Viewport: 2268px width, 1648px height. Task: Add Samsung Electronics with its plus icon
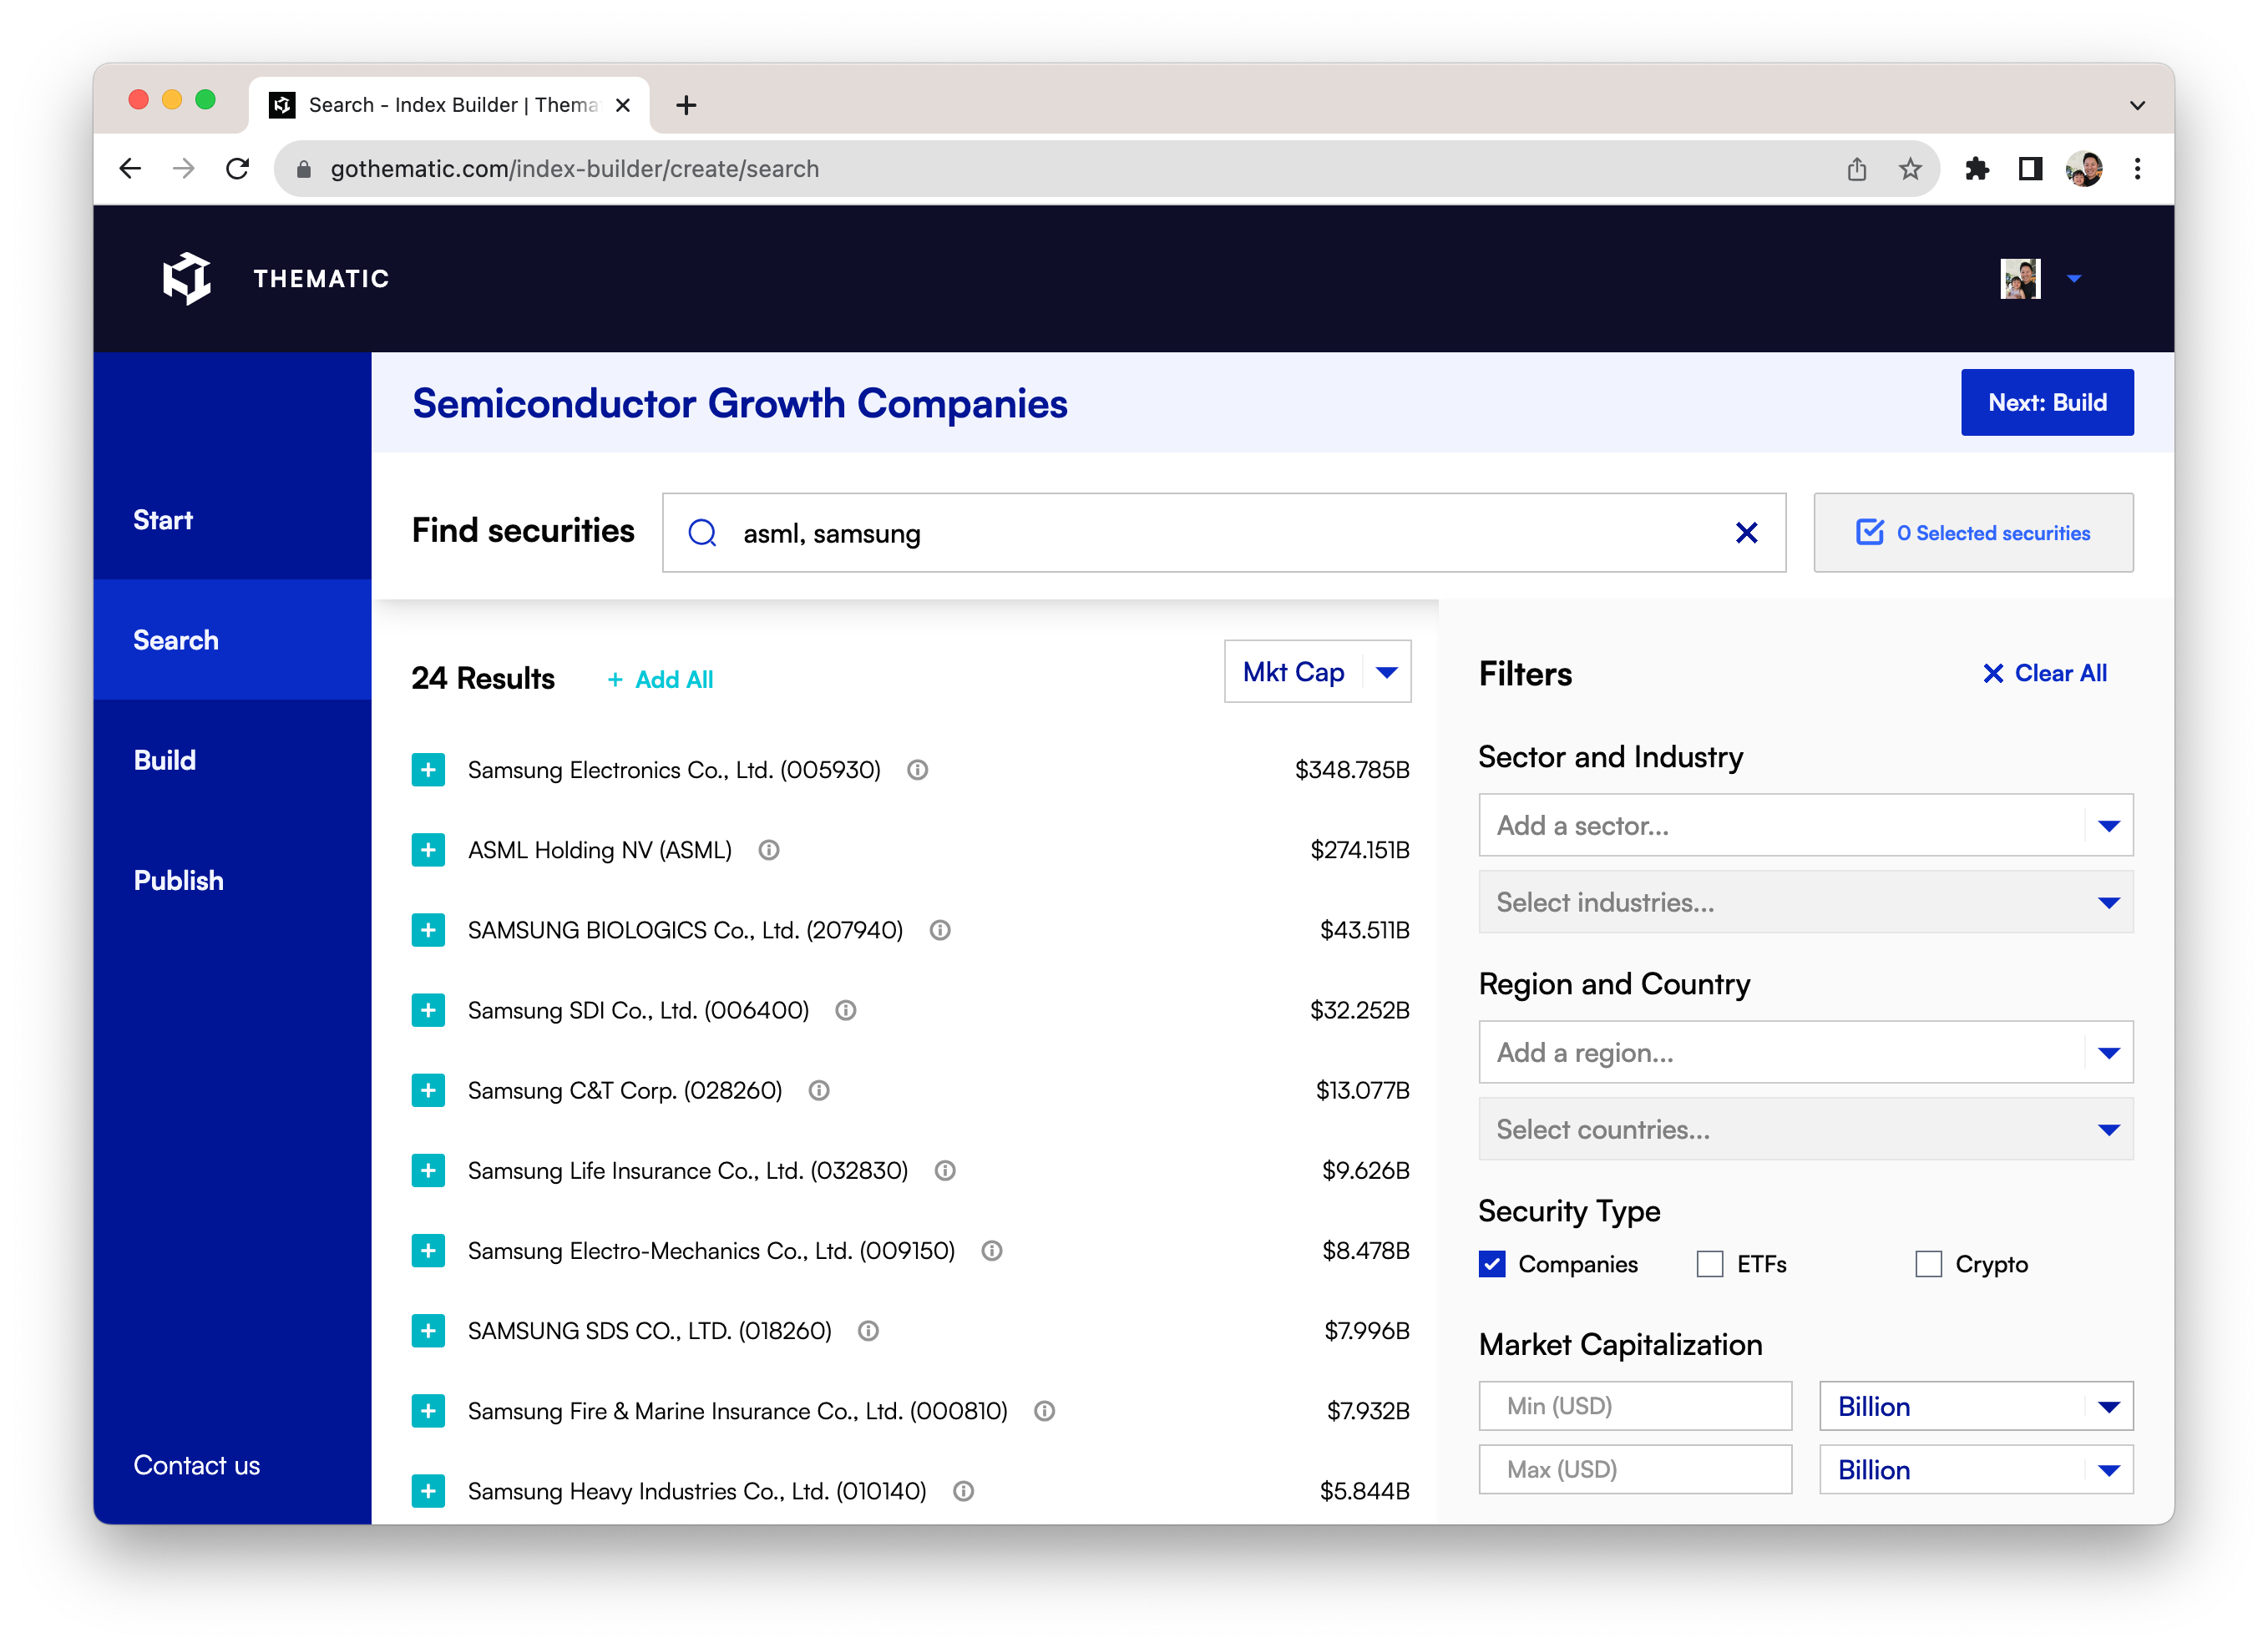tap(428, 770)
